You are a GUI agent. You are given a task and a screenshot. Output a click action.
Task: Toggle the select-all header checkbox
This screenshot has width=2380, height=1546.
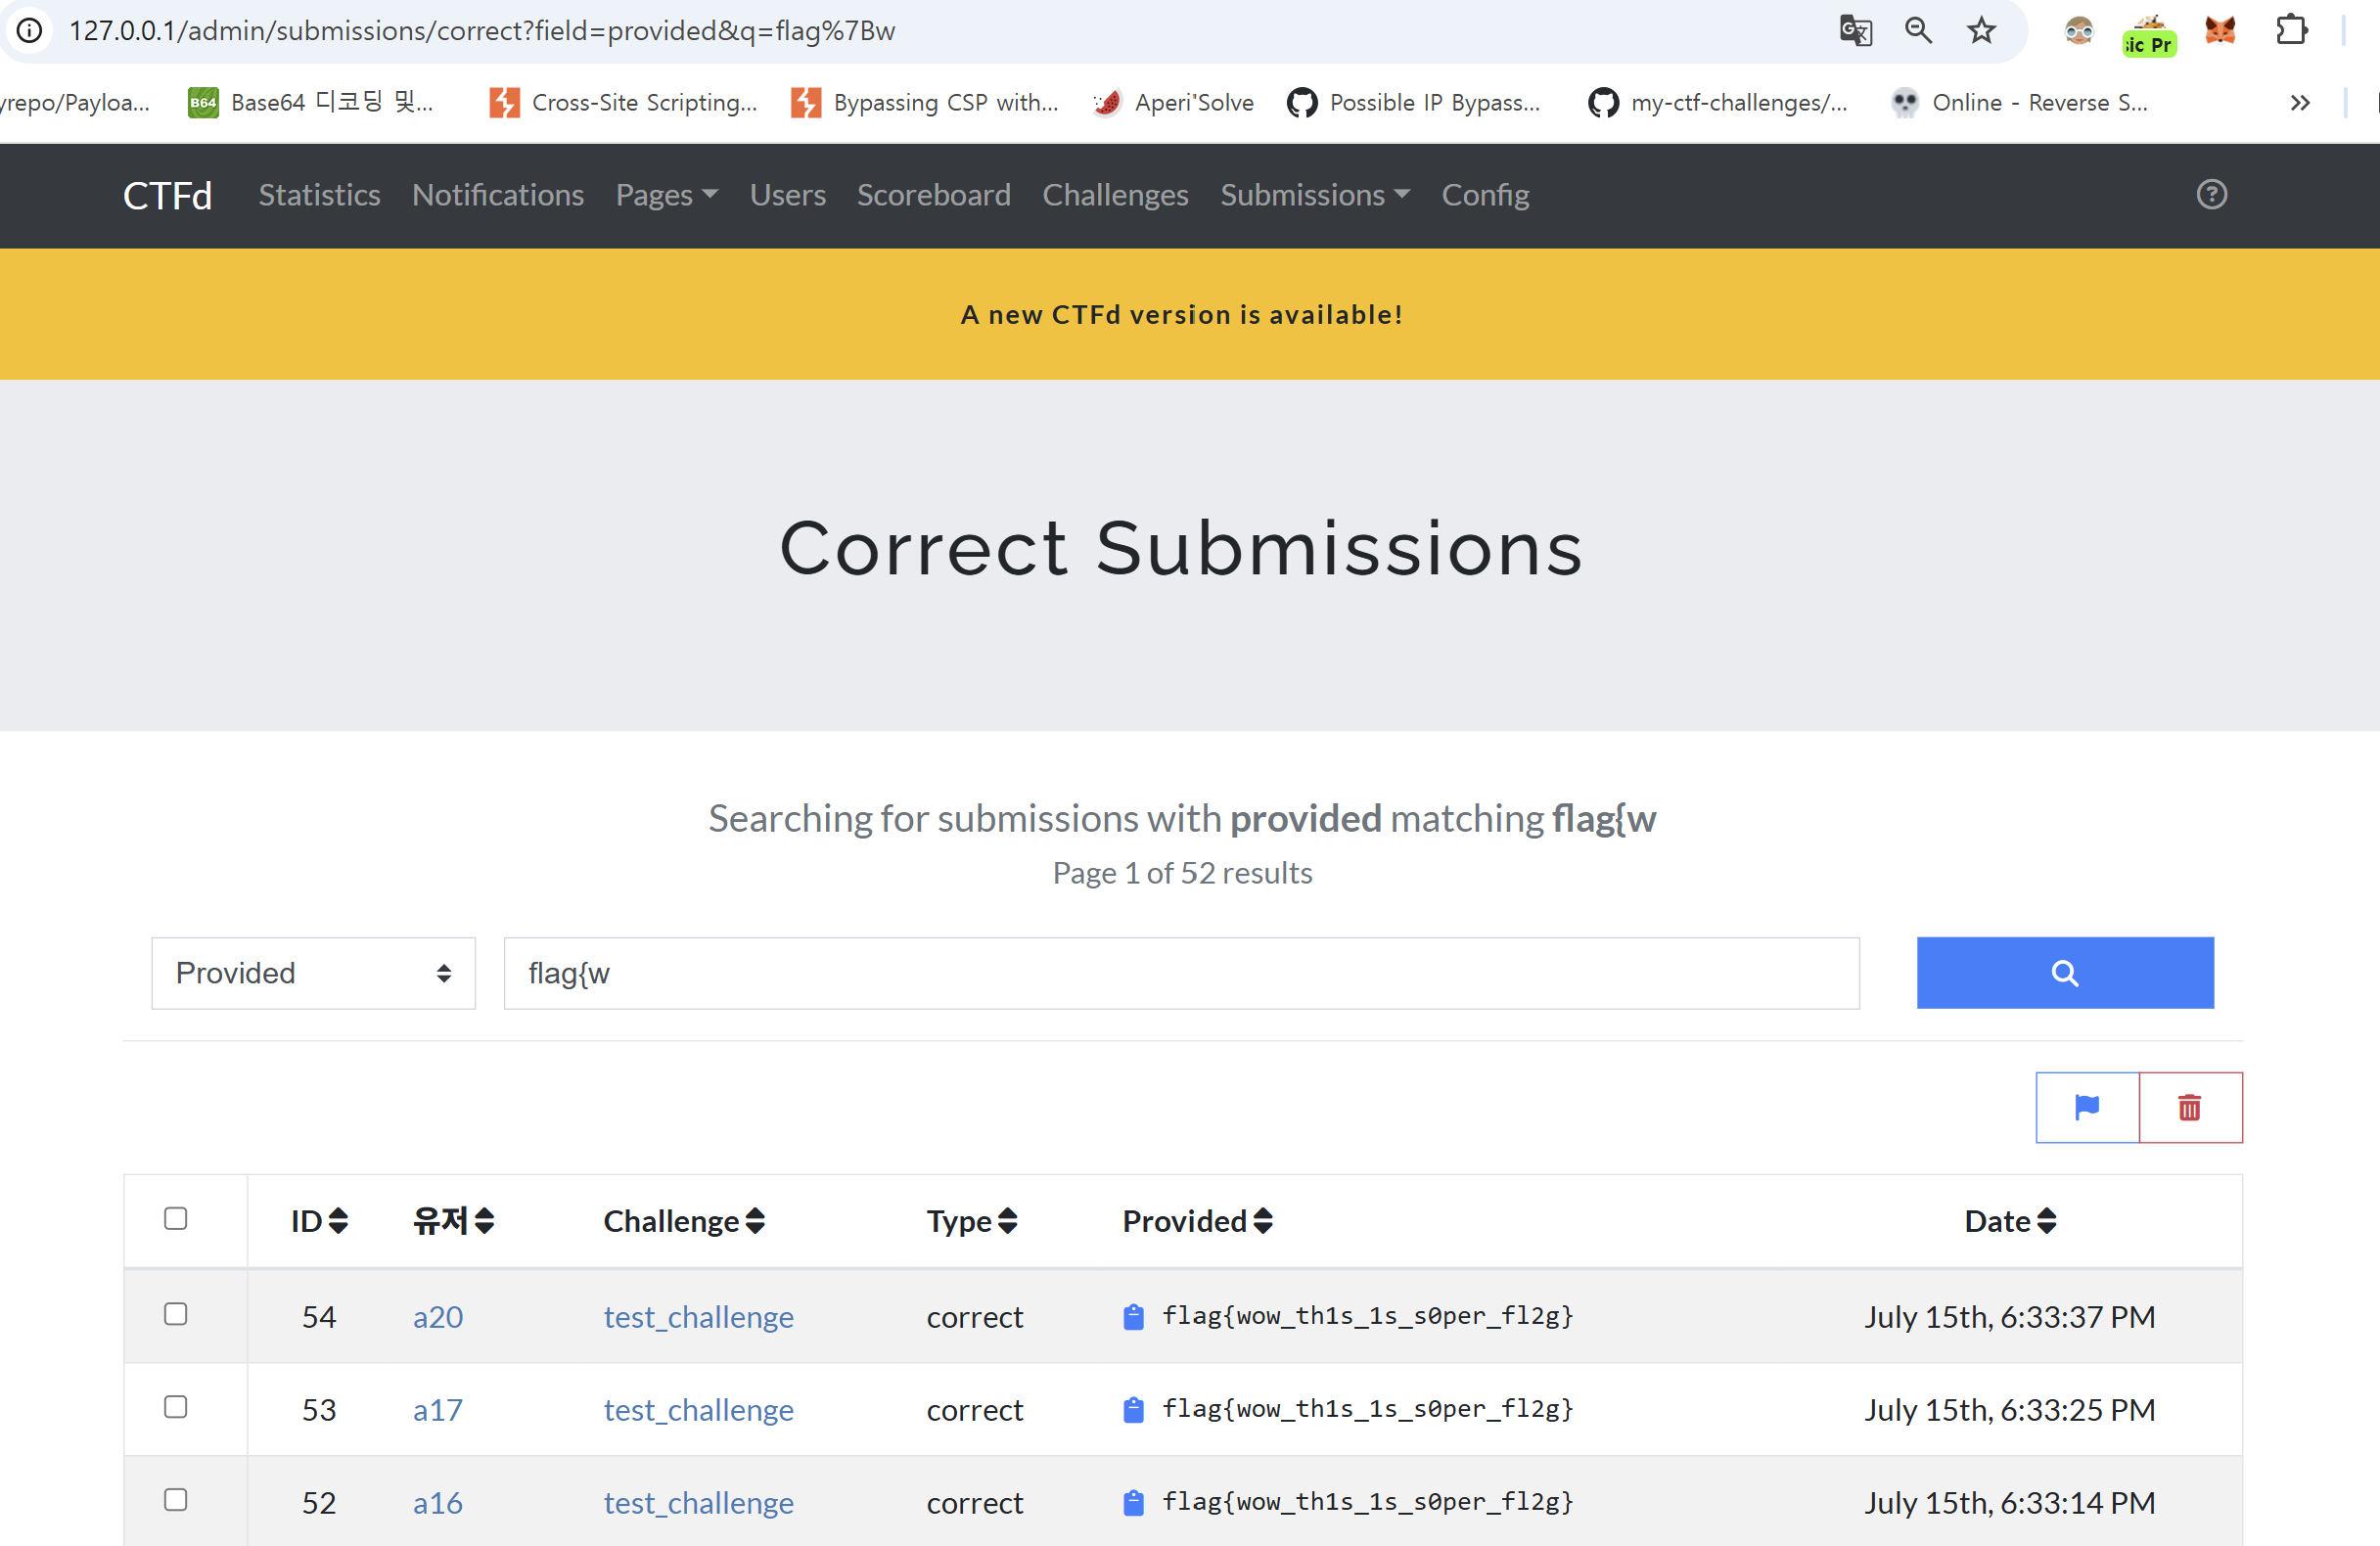pos(176,1218)
